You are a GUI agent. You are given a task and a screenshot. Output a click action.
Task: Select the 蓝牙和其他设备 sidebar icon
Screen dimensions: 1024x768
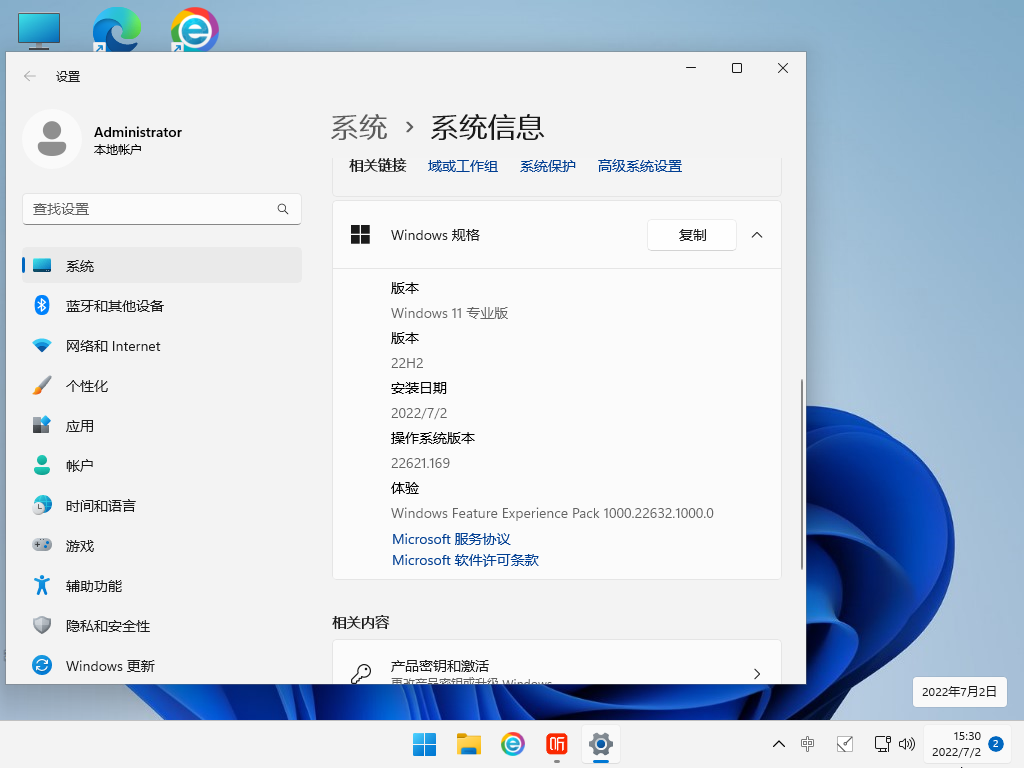click(x=41, y=305)
